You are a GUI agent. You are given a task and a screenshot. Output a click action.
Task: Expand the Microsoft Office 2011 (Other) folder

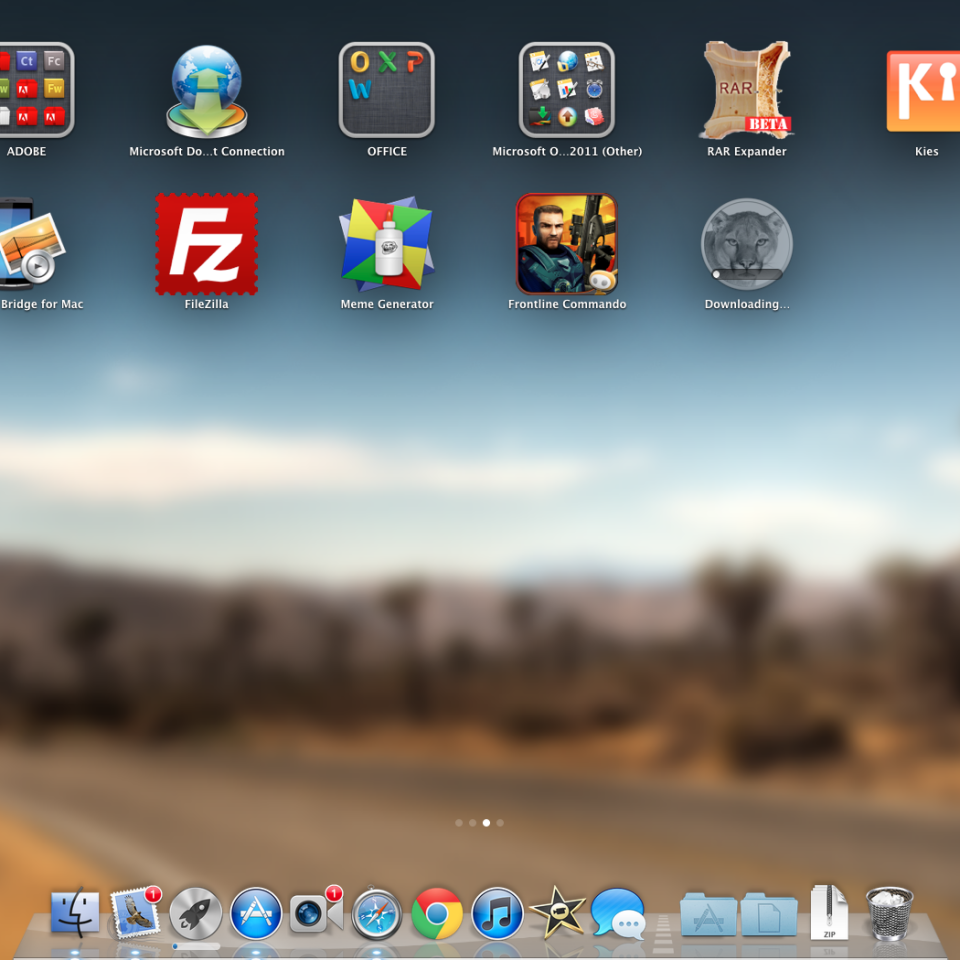566,91
